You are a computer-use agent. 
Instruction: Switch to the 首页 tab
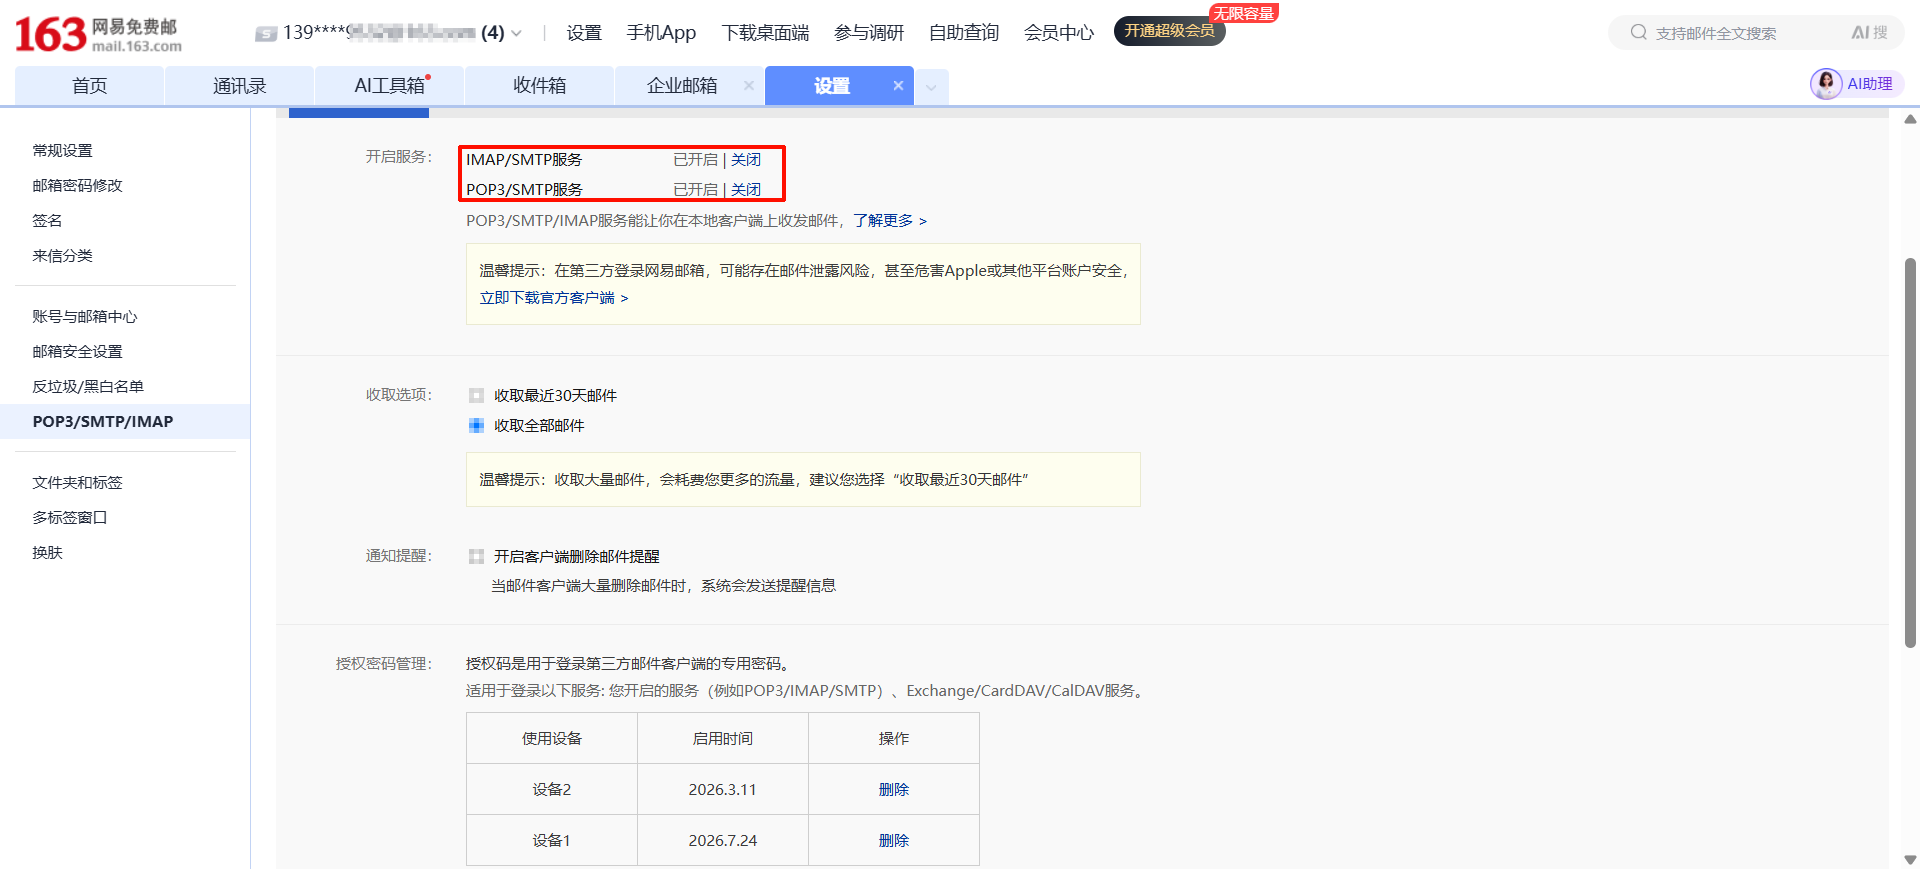tap(90, 86)
